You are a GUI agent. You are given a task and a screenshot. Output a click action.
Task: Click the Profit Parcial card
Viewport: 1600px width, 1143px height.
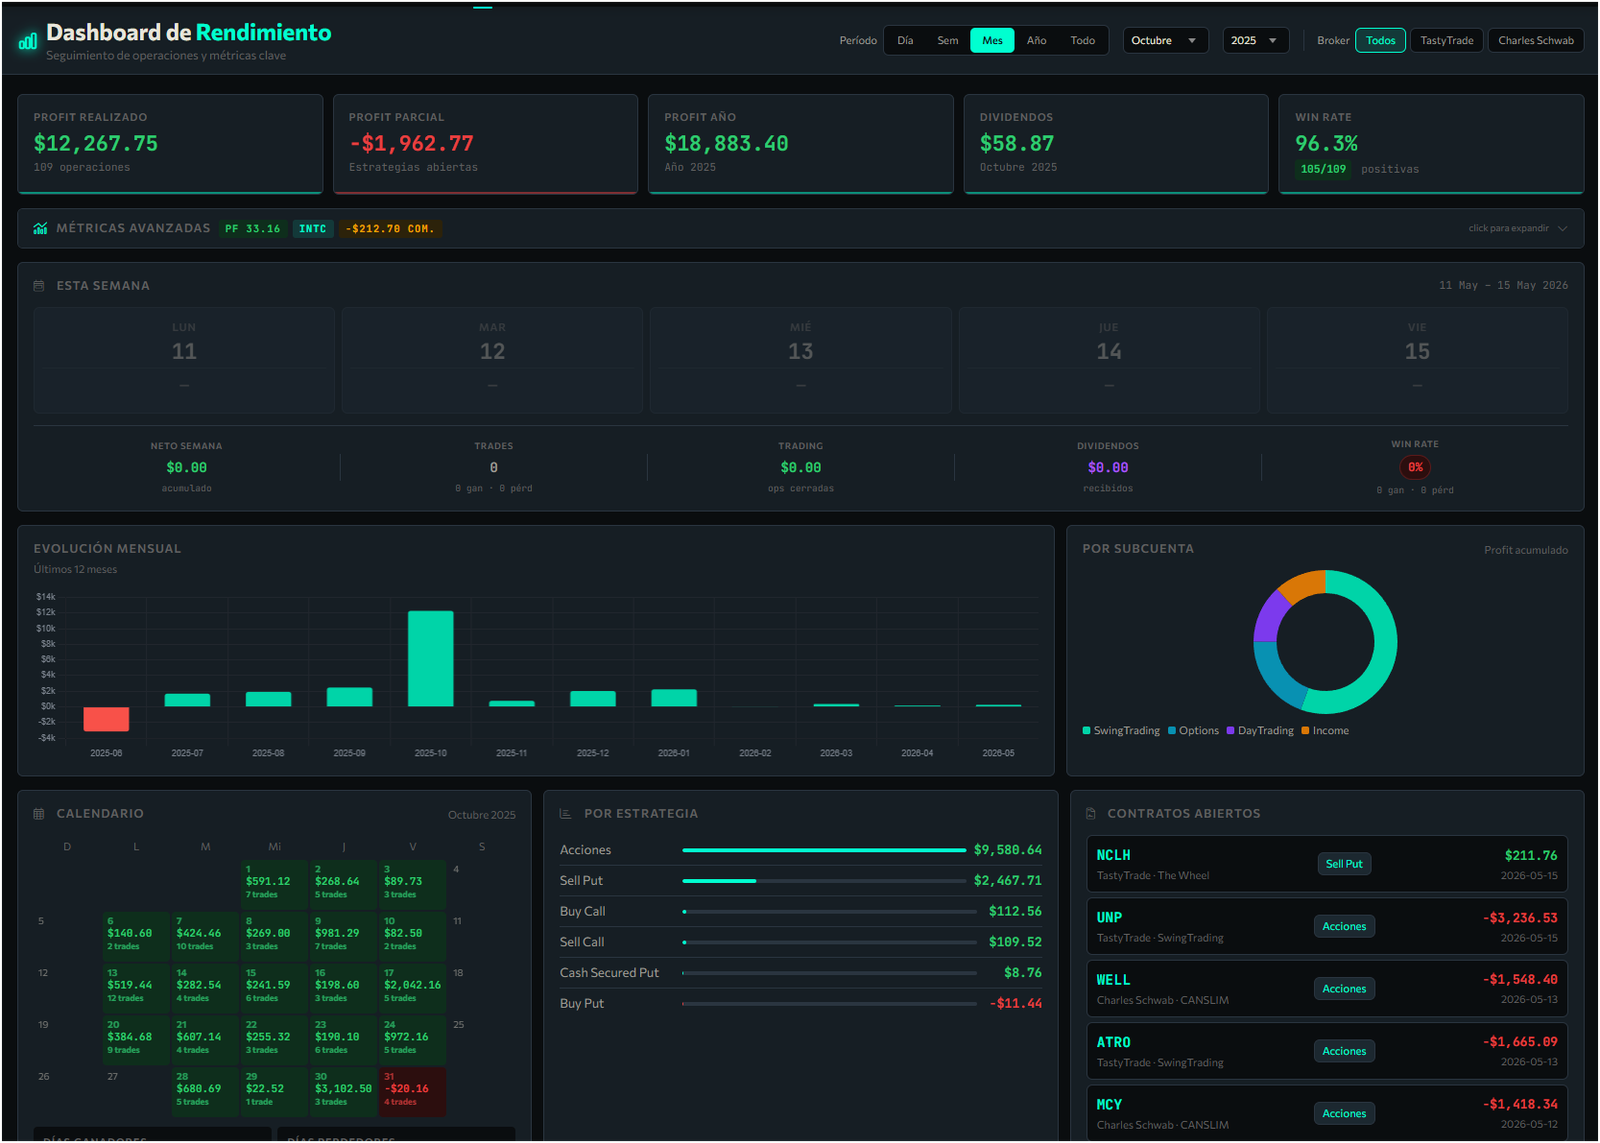(485, 144)
